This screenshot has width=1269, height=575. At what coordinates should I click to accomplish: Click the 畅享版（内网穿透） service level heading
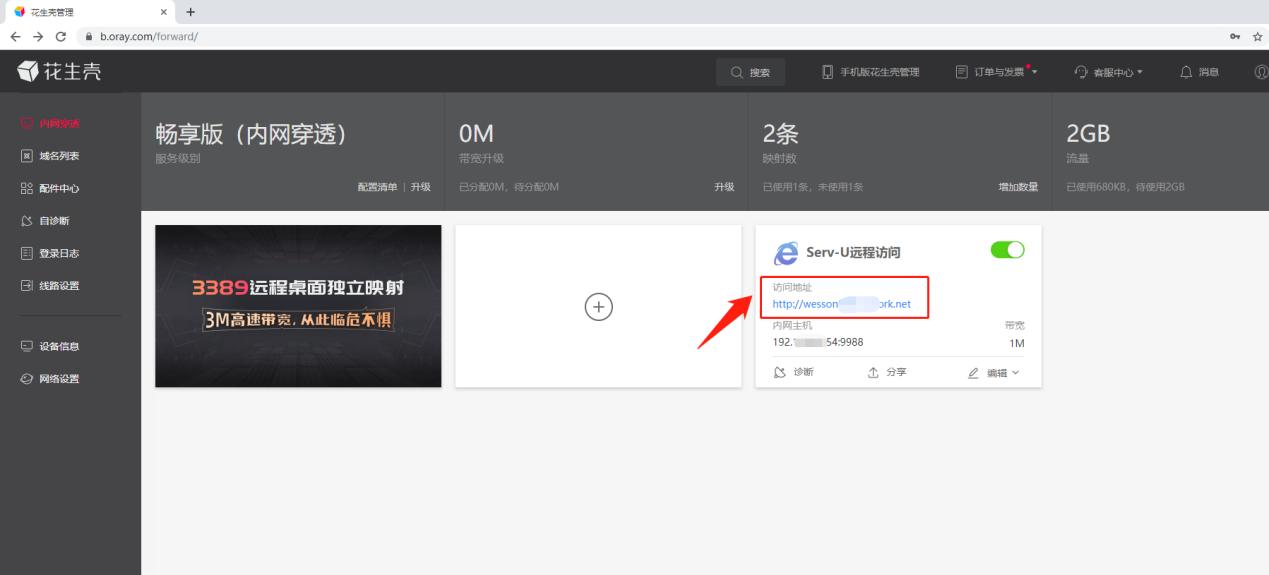[254, 135]
